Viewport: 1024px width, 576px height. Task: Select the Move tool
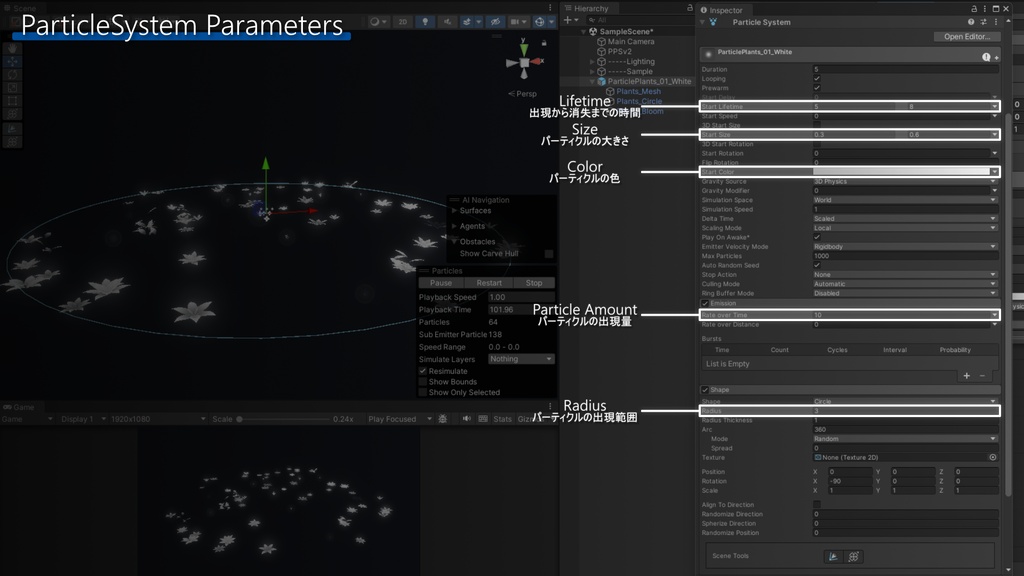12,61
